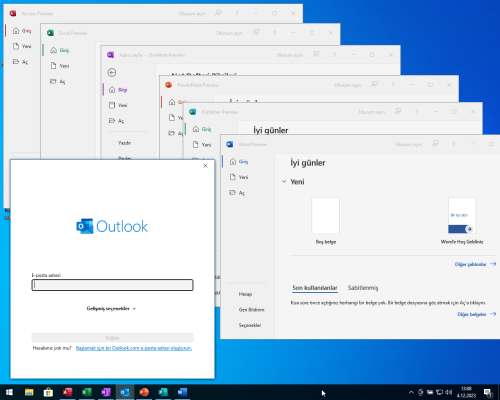The height and width of the screenshot is (400, 500).
Task: Click Oturum açın in the OneNote title bar
Action: click(x=290, y=55)
